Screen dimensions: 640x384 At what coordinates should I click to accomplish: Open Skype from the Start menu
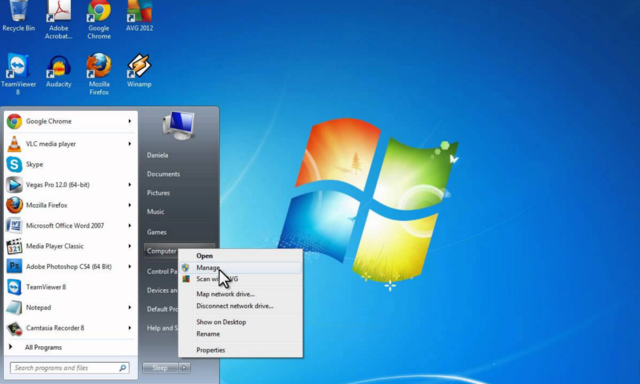click(70, 164)
